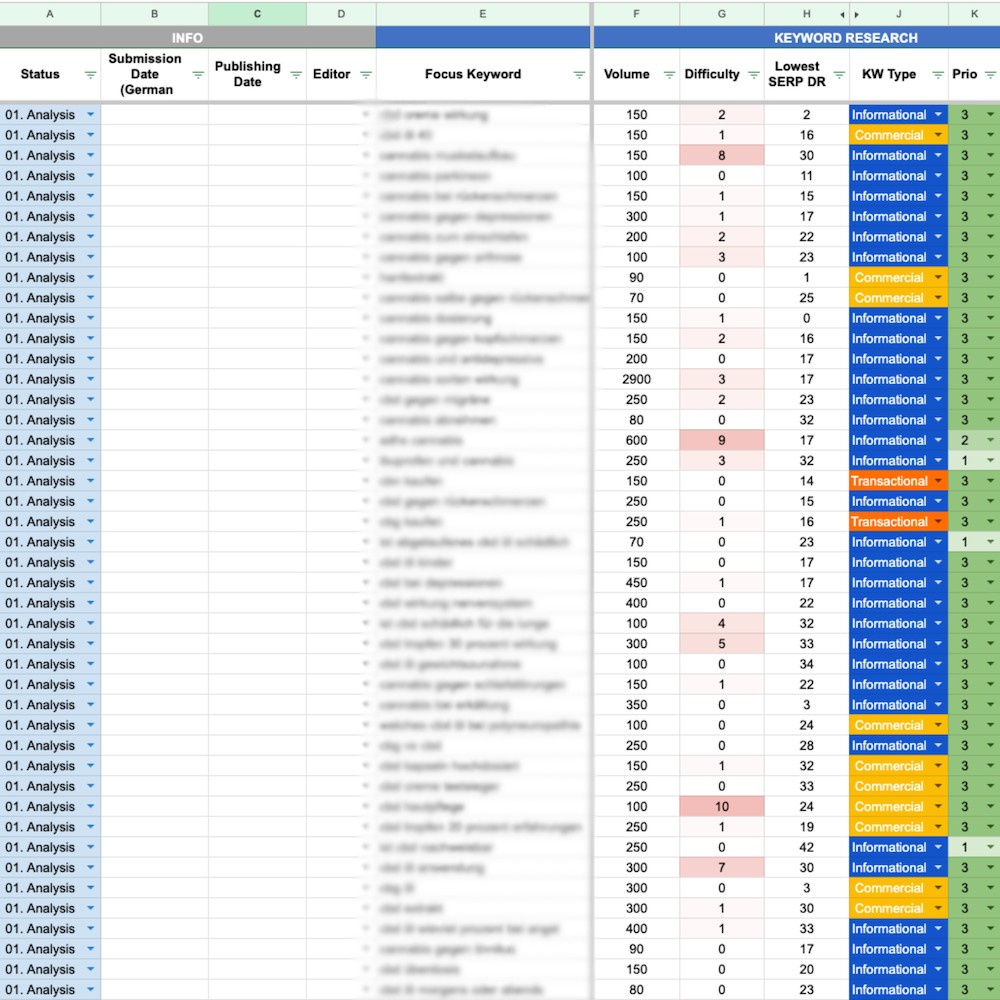
Task: Select the Lowest SERP DR cell showing 20
Action: (806, 969)
